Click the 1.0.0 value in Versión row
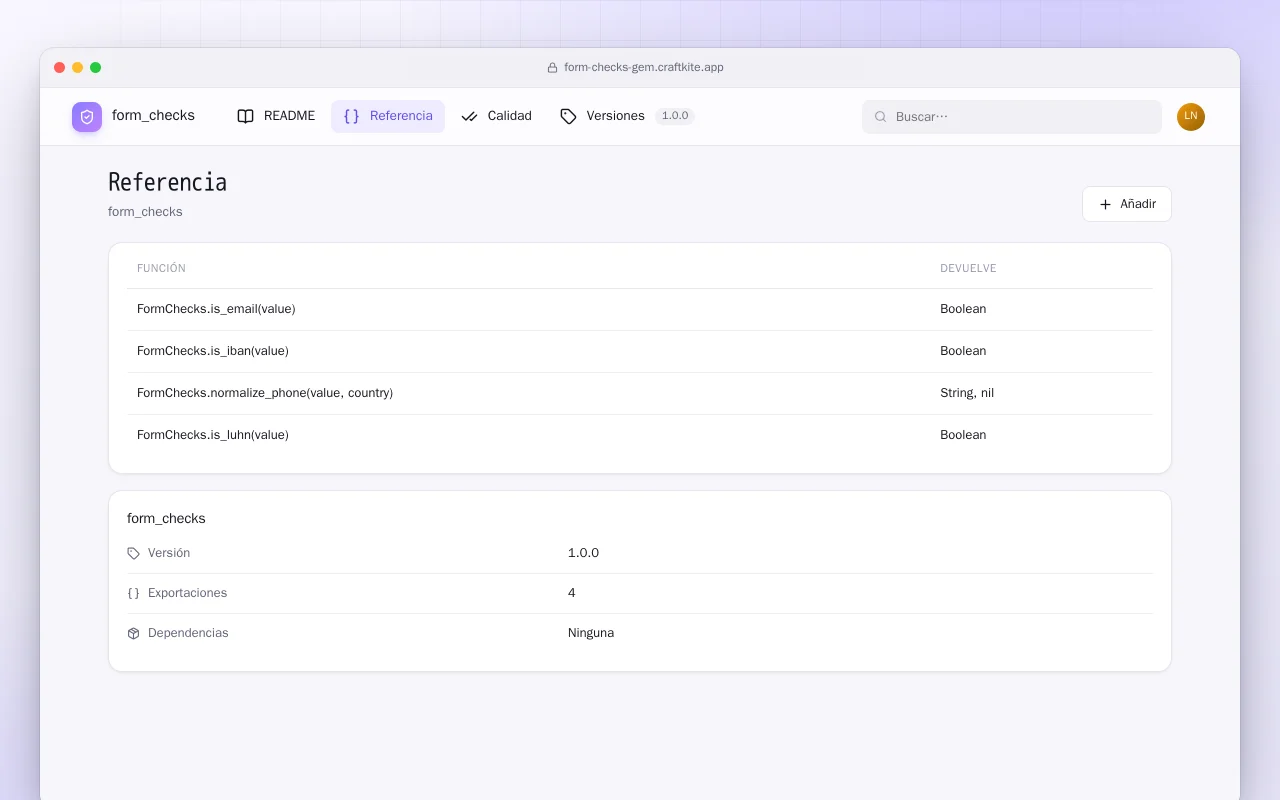Screen dimensions: 1280x800 [583, 553]
